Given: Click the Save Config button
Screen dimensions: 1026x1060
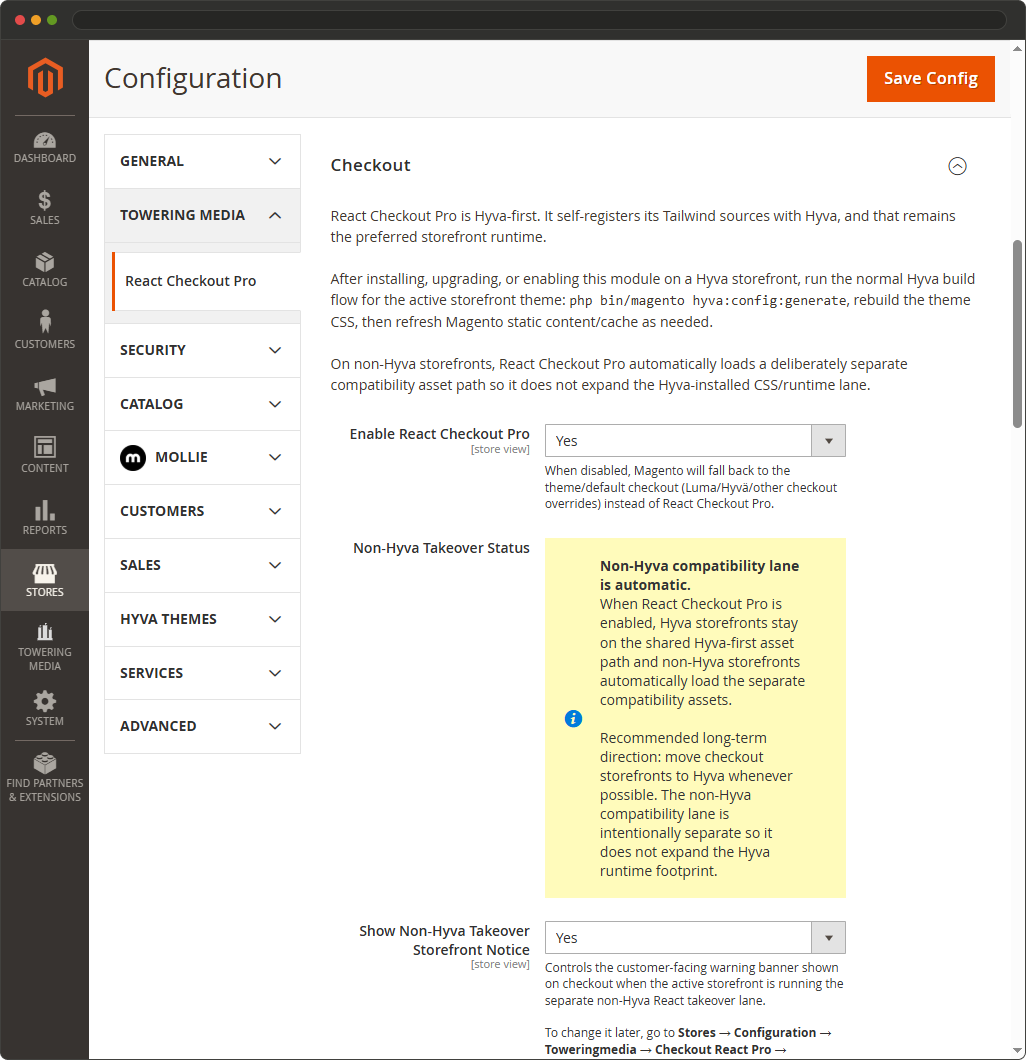Looking at the screenshot, I should [x=930, y=78].
